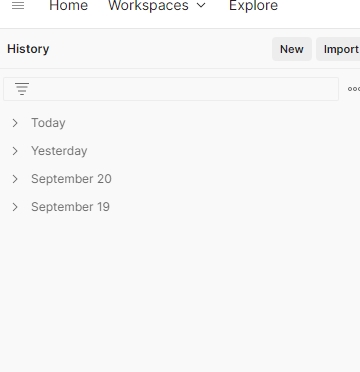Open the three-dots more options icon
Screen dimensions: 360x372
[354, 89]
